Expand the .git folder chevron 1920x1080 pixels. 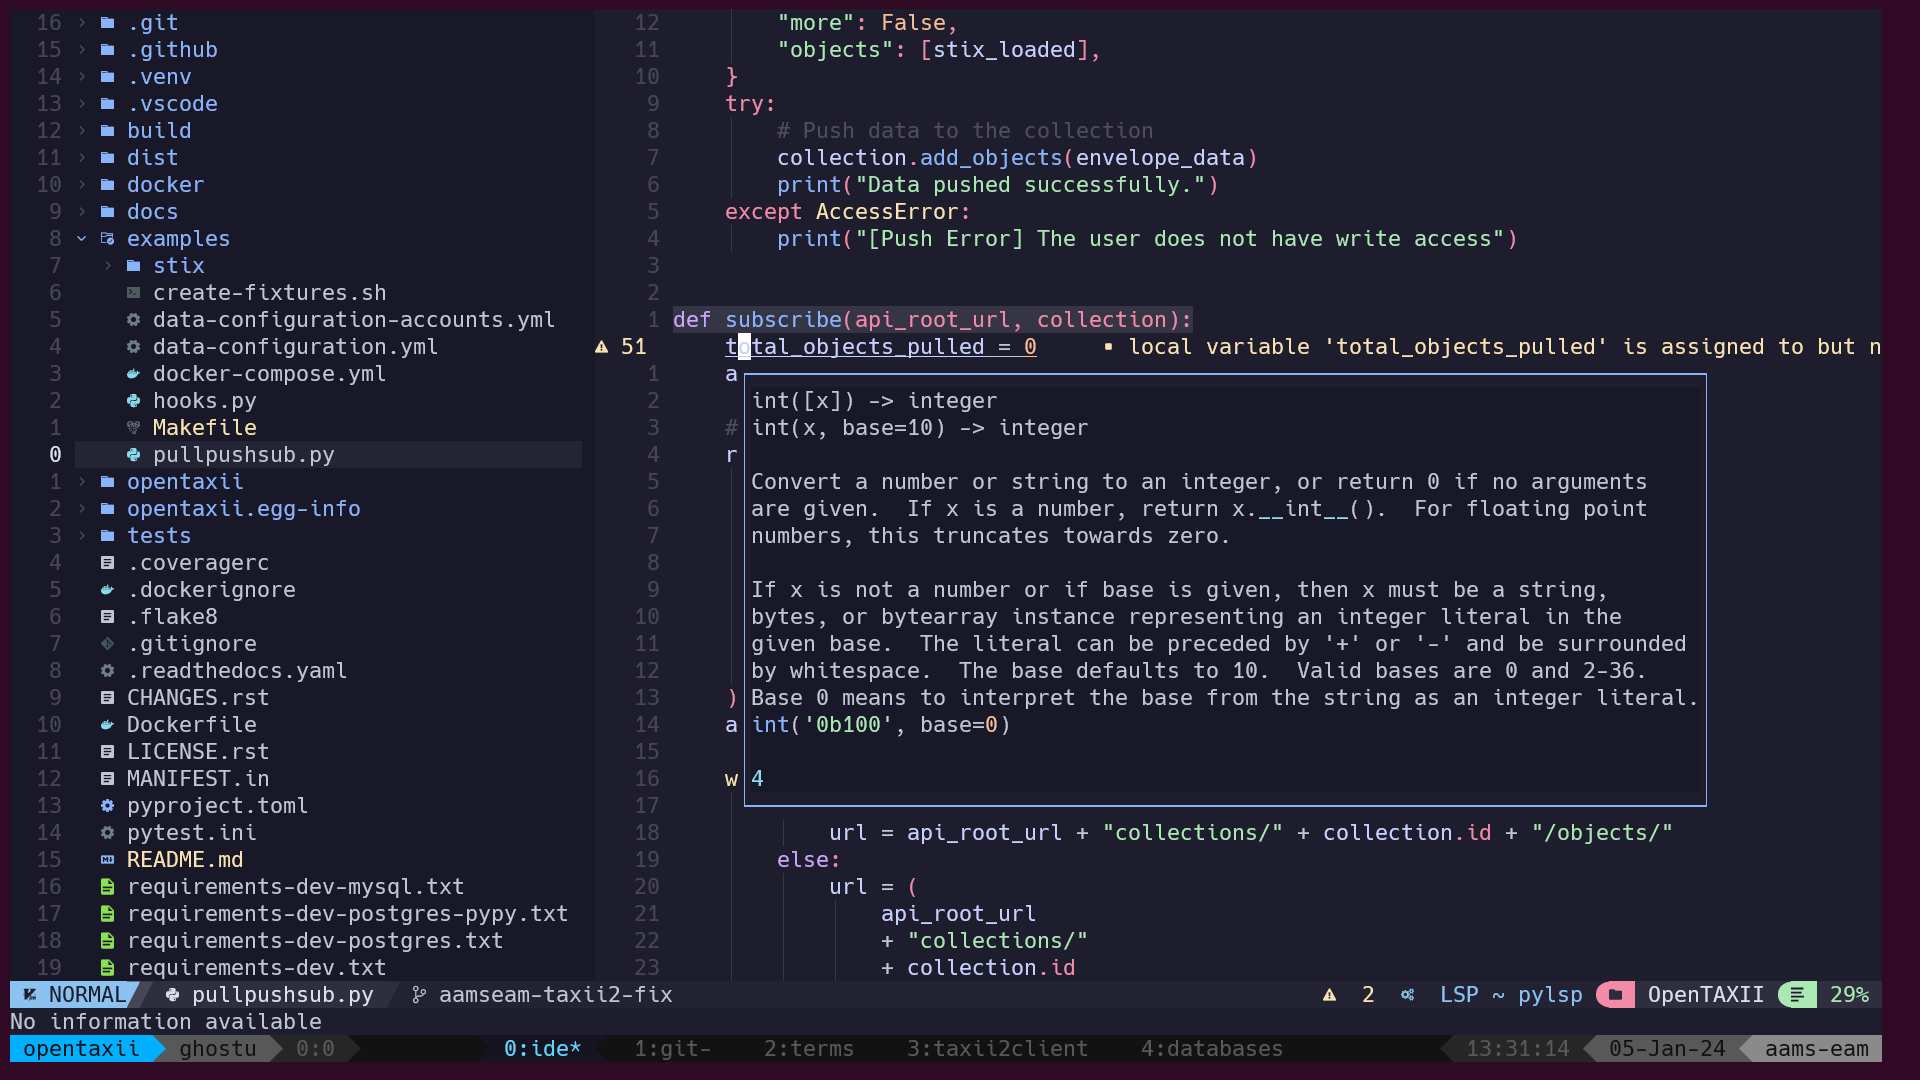[82, 23]
